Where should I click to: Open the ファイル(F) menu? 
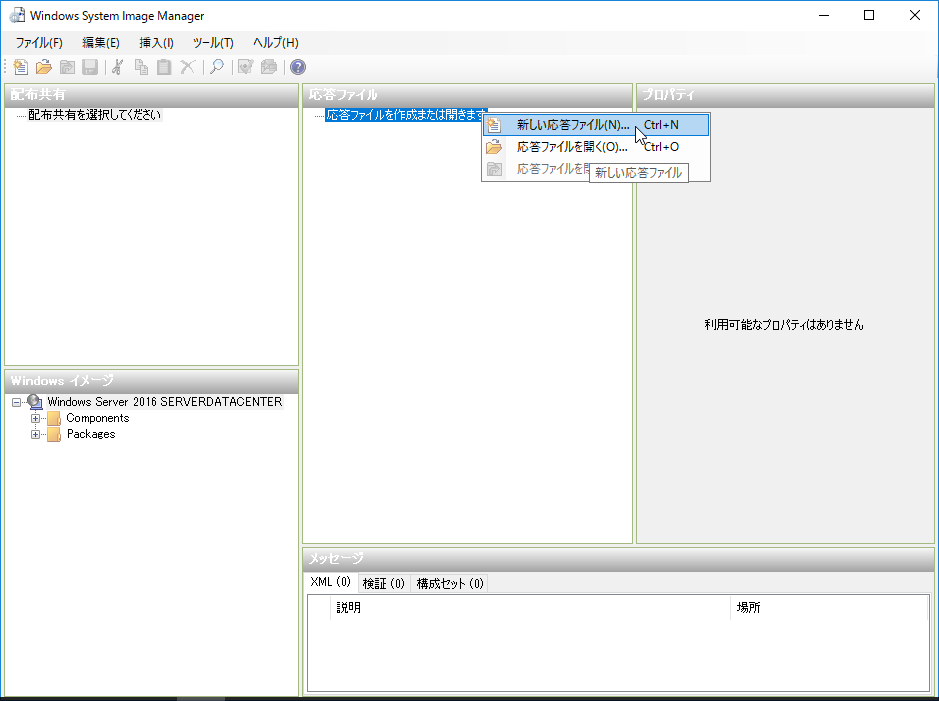tap(39, 43)
